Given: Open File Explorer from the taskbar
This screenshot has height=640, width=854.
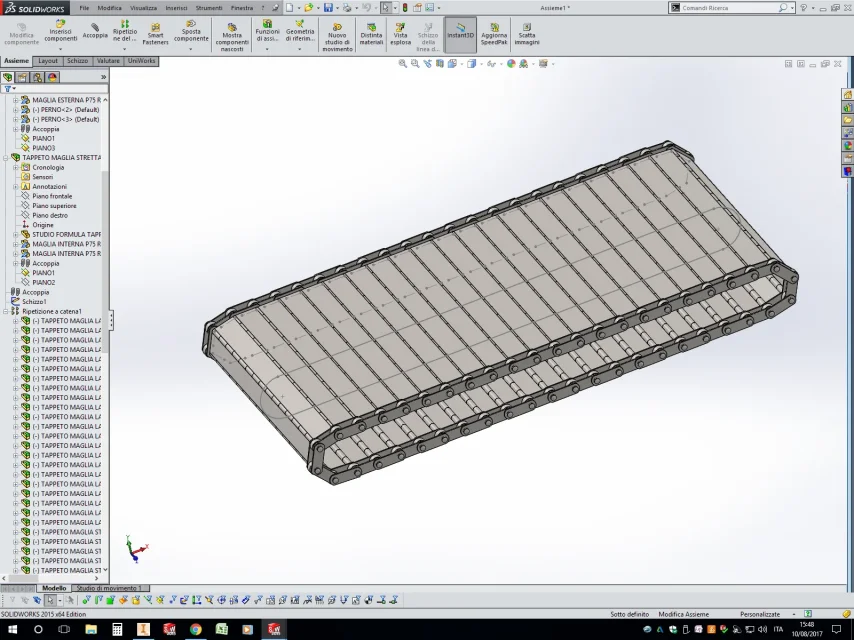Looking at the screenshot, I should (x=90, y=629).
